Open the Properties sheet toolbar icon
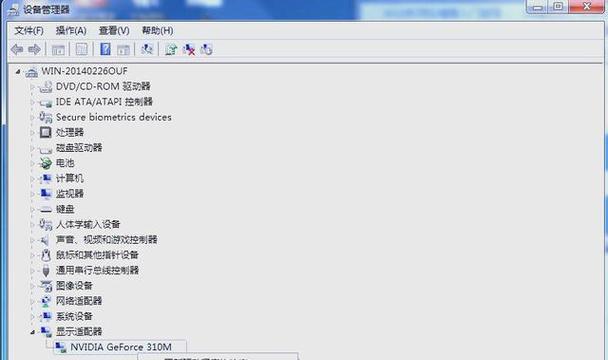The width and height of the screenshot is (608, 360). click(81, 50)
